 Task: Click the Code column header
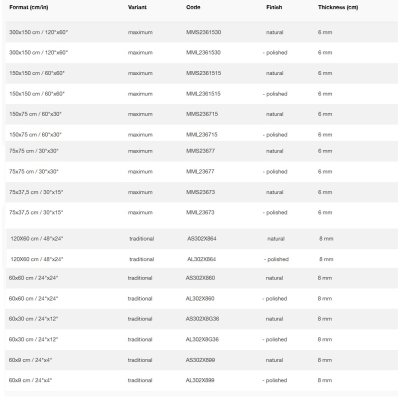(x=193, y=7)
